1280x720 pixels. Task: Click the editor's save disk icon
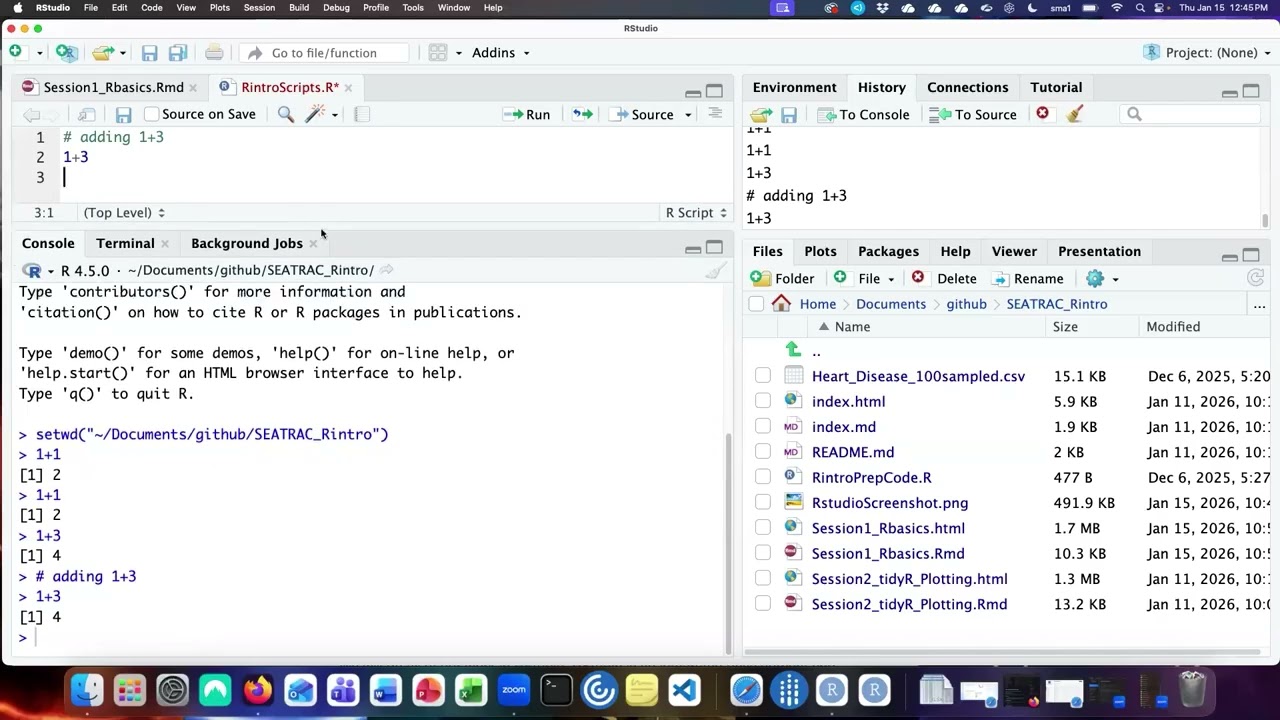click(x=123, y=115)
